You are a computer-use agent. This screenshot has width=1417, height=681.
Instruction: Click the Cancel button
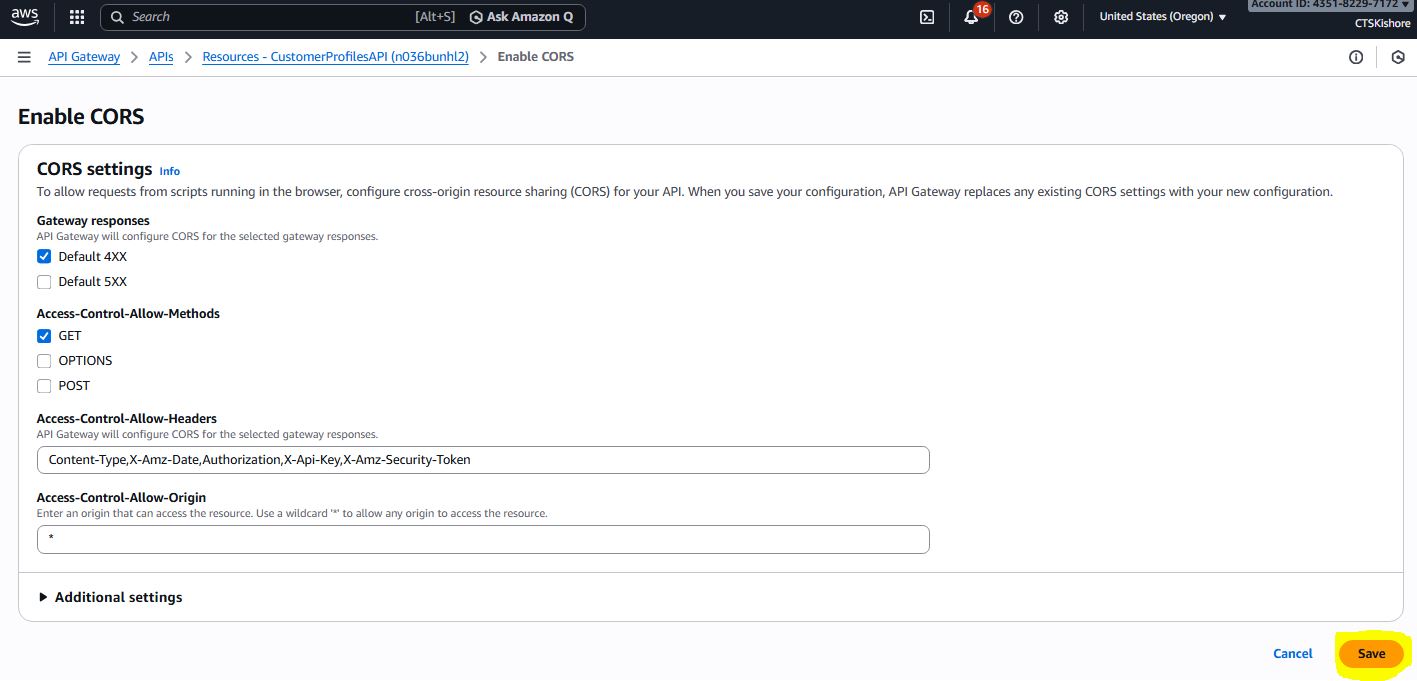click(x=1292, y=654)
